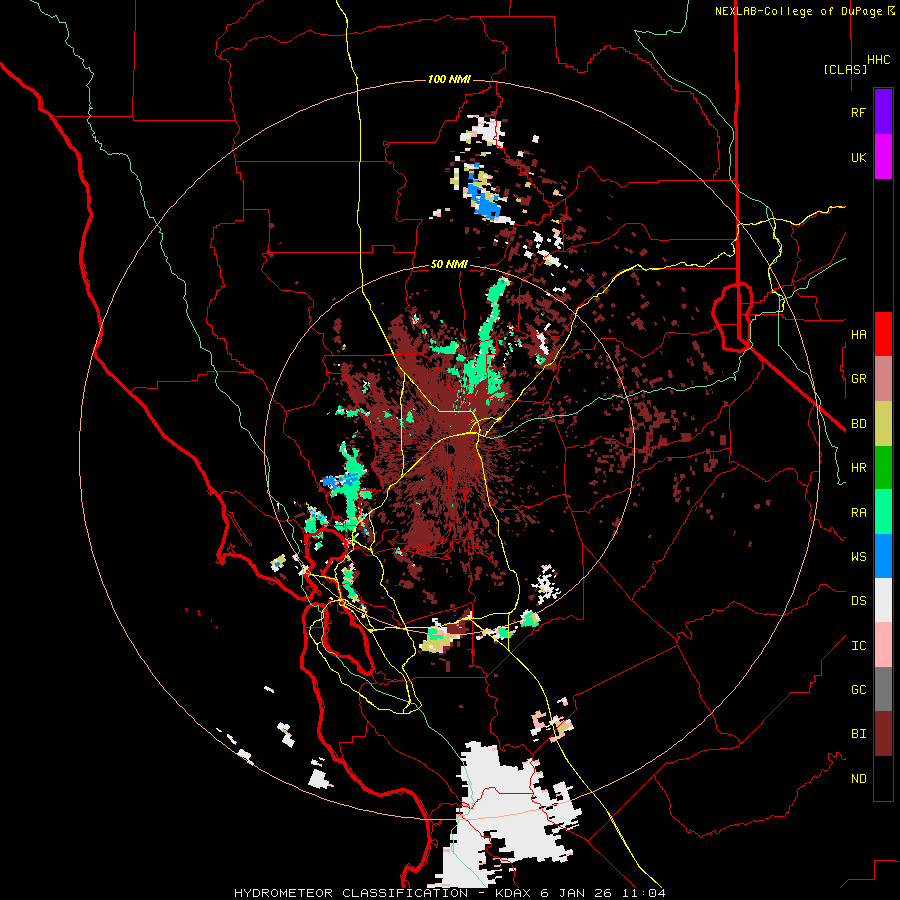
Task: Click the RF purple legend swatch
Action: tap(883, 112)
